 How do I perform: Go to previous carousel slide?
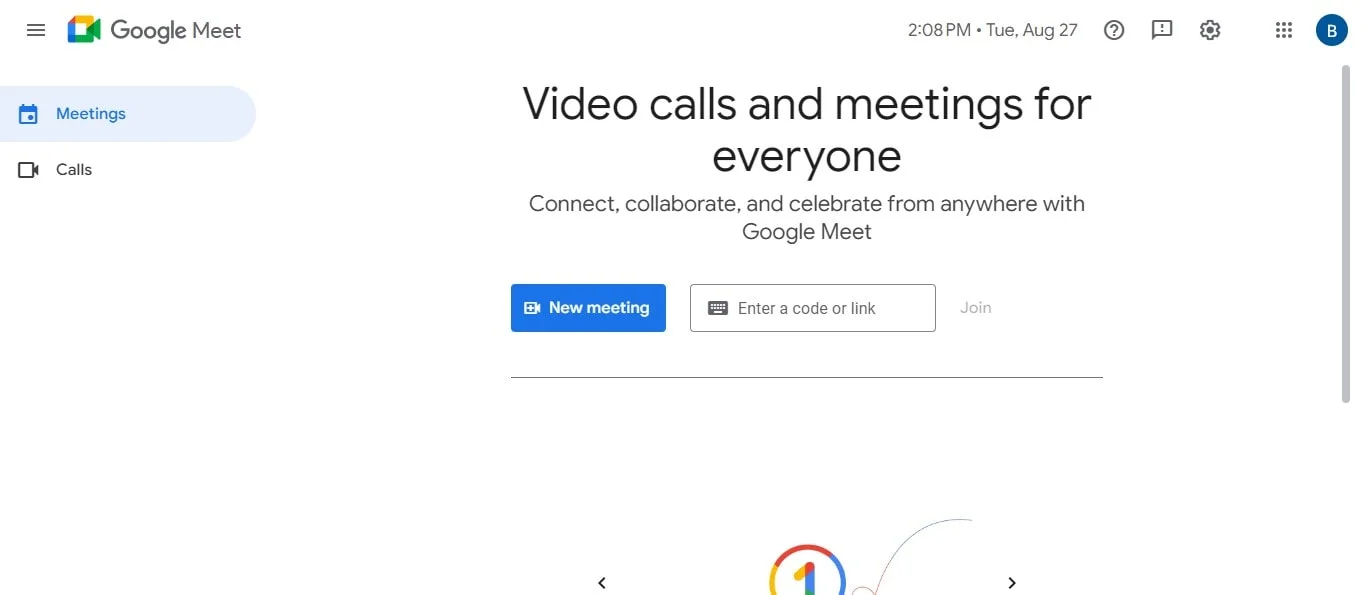(602, 583)
